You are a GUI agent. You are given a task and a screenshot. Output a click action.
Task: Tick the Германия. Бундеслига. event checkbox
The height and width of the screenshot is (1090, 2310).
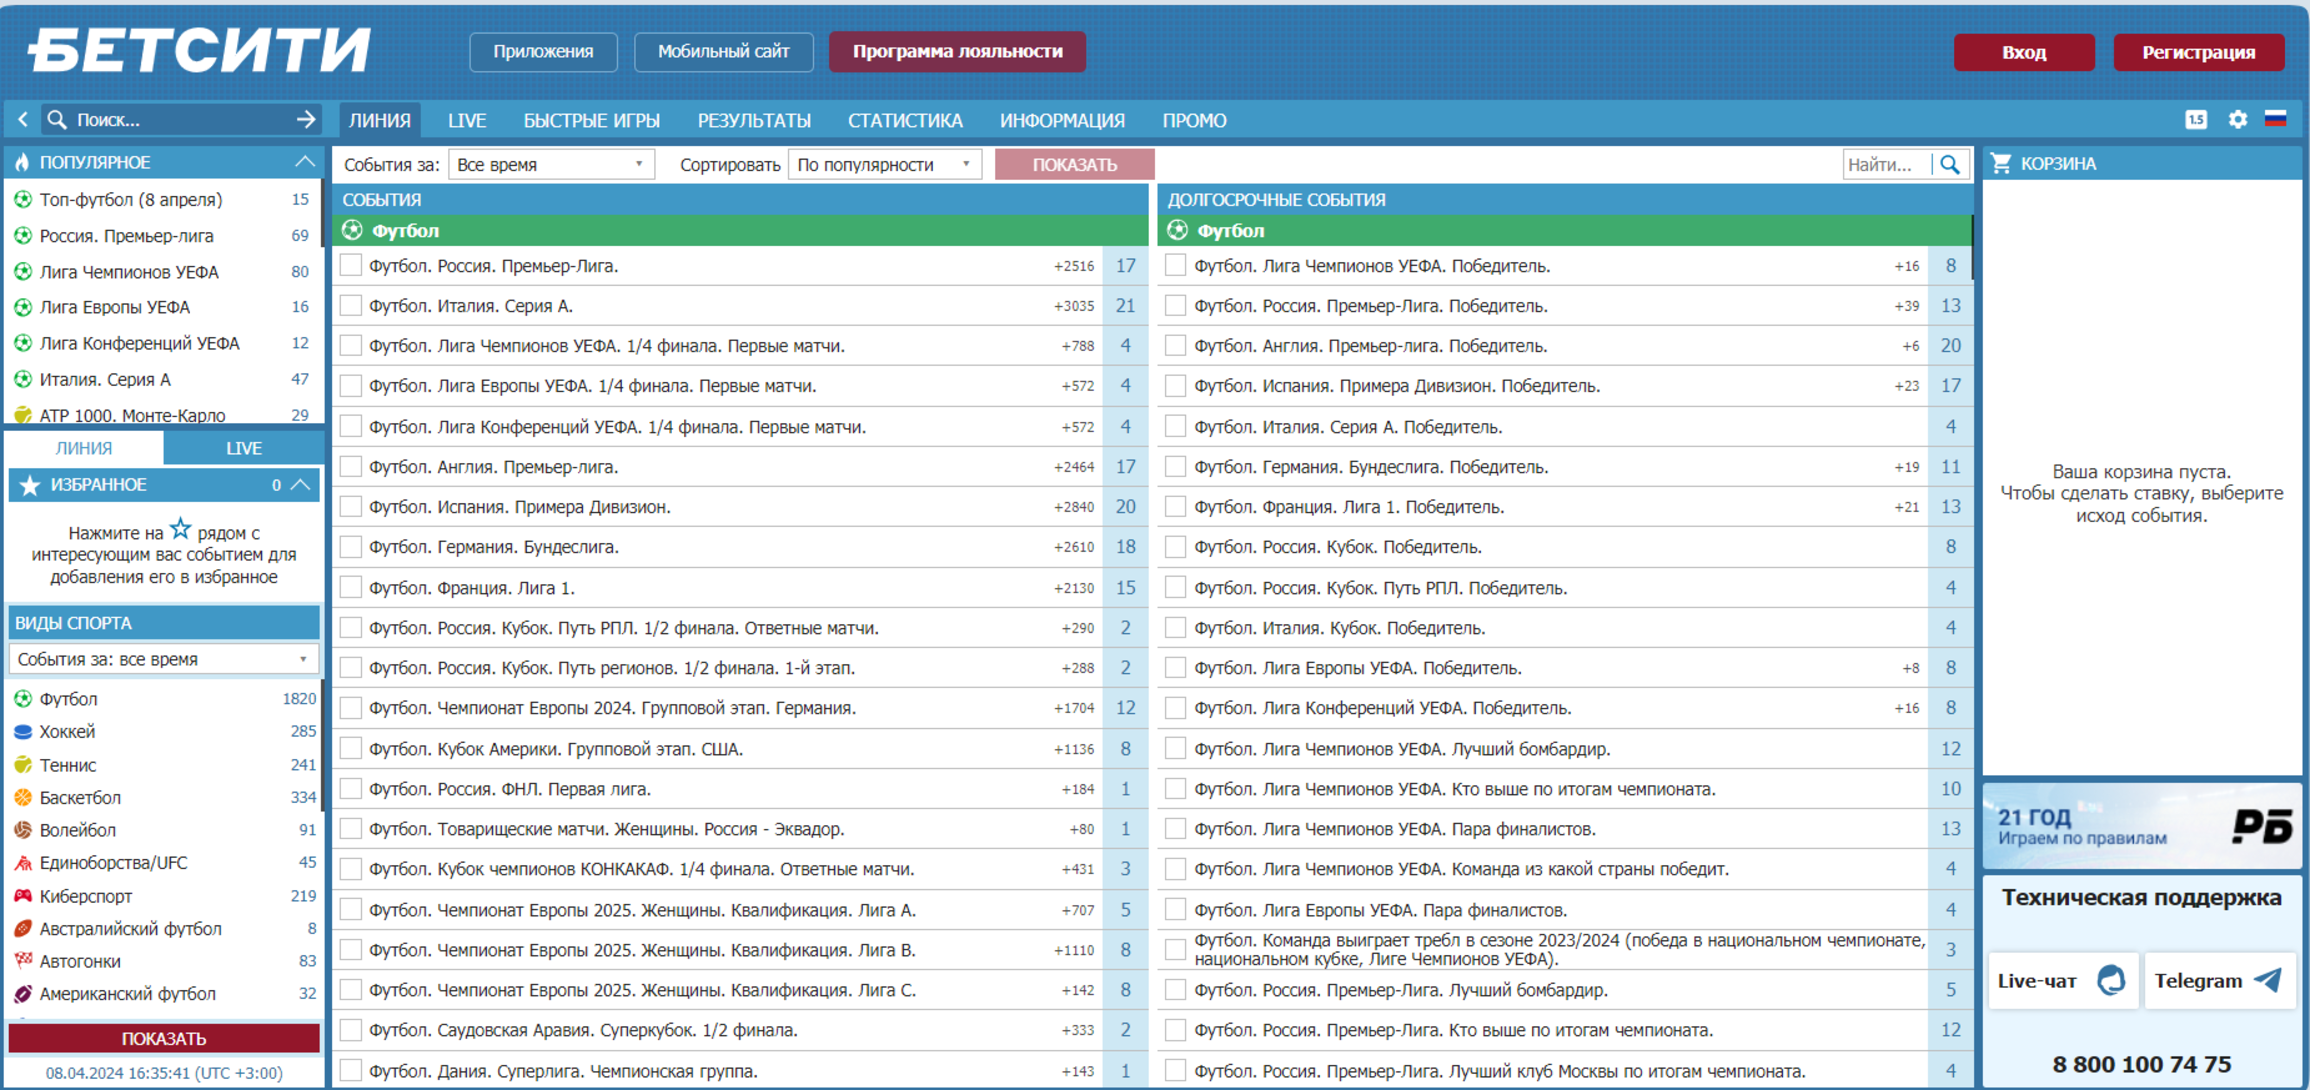tap(350, 546)
